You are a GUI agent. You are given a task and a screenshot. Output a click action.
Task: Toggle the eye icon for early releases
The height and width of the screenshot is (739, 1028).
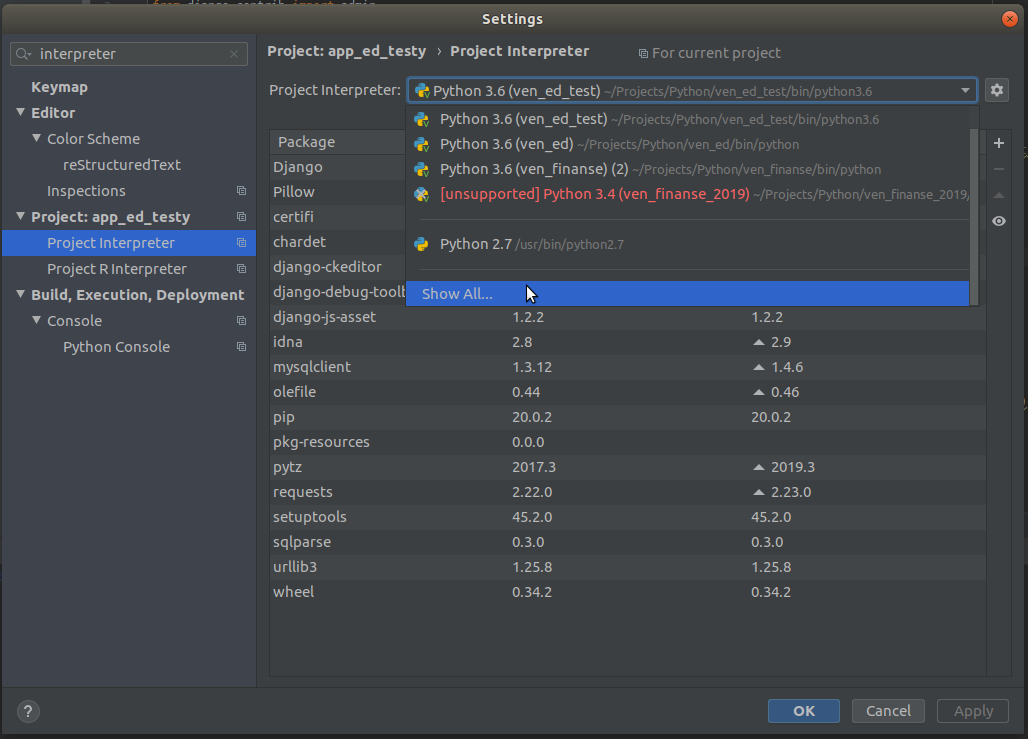pos(998,221)
